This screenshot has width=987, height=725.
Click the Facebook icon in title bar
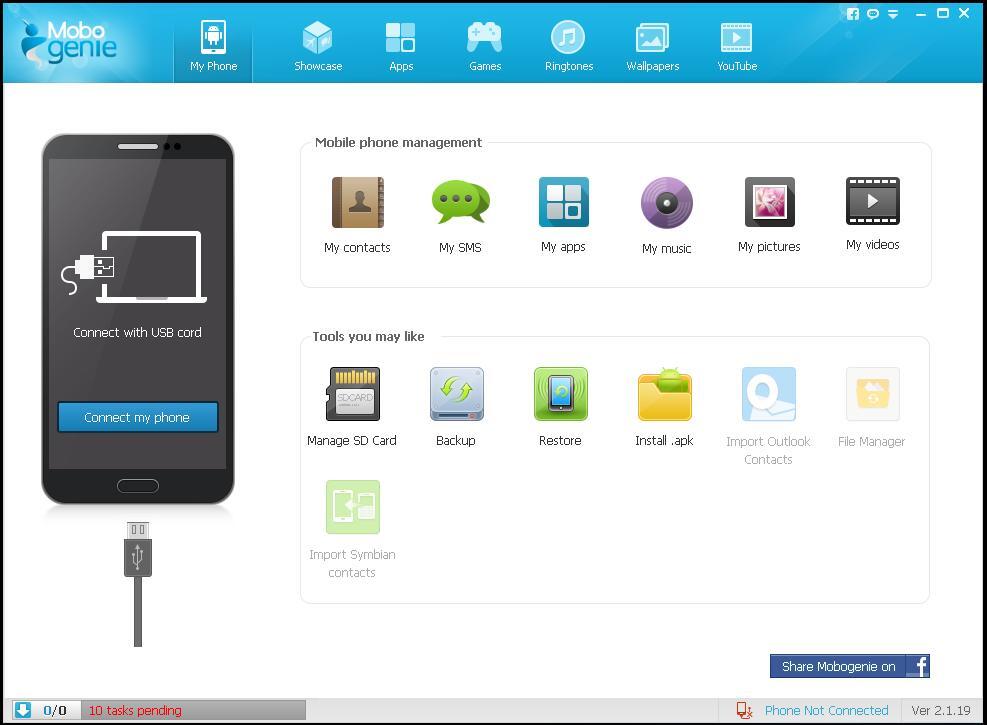852,14
